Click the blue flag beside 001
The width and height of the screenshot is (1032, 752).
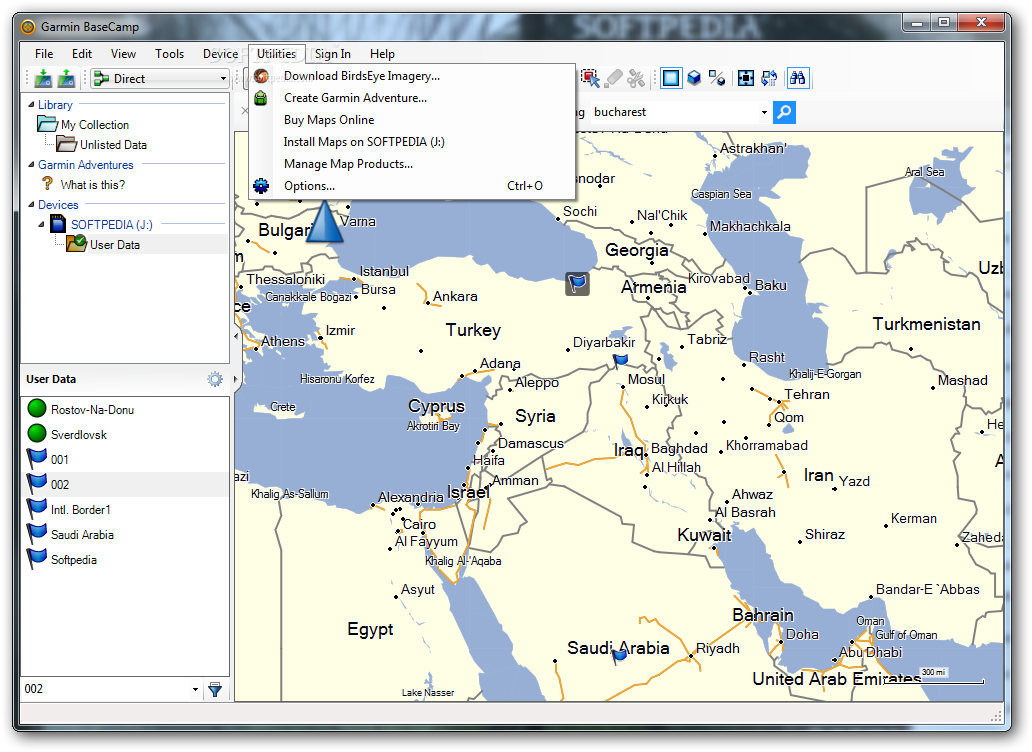[37, 459]
